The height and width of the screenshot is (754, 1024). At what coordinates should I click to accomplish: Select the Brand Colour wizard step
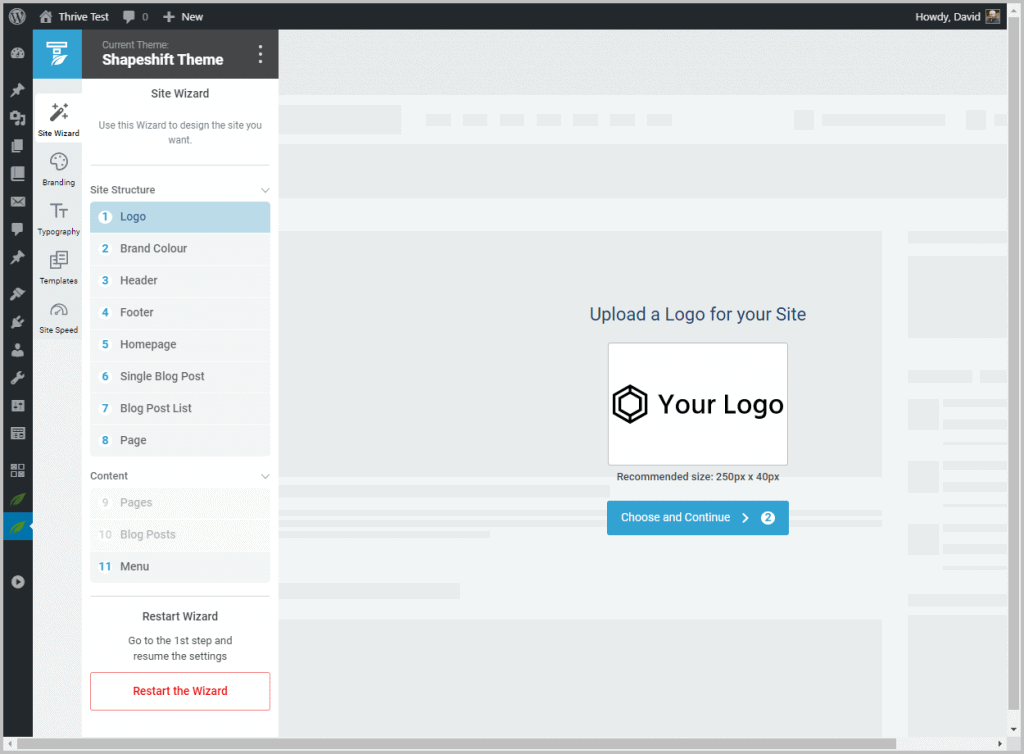[180, 249]
